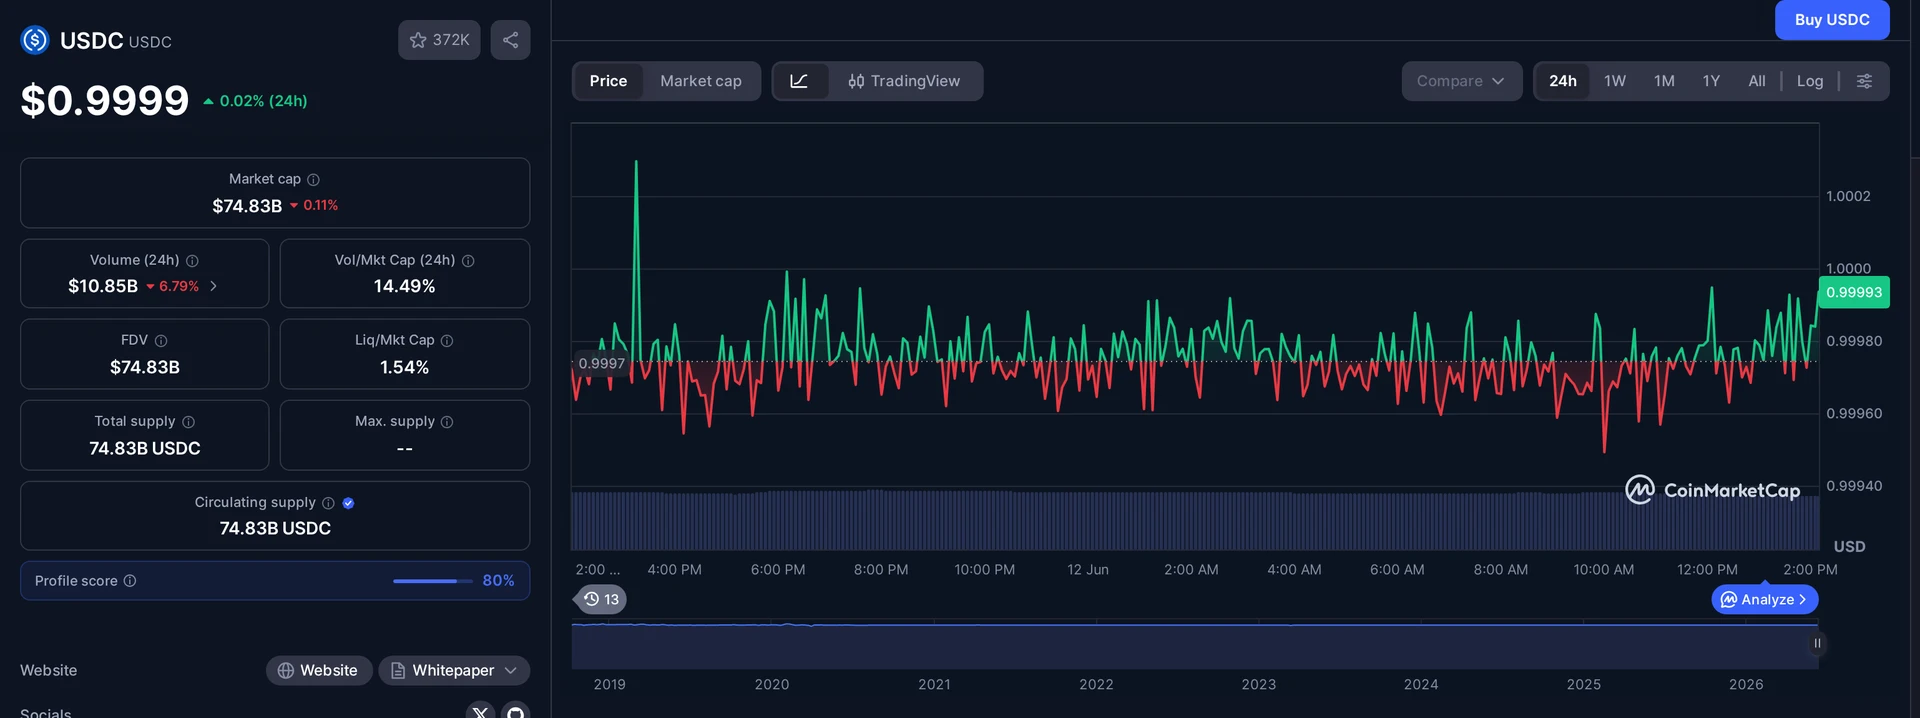Click the historical range overview chart

1195,644
